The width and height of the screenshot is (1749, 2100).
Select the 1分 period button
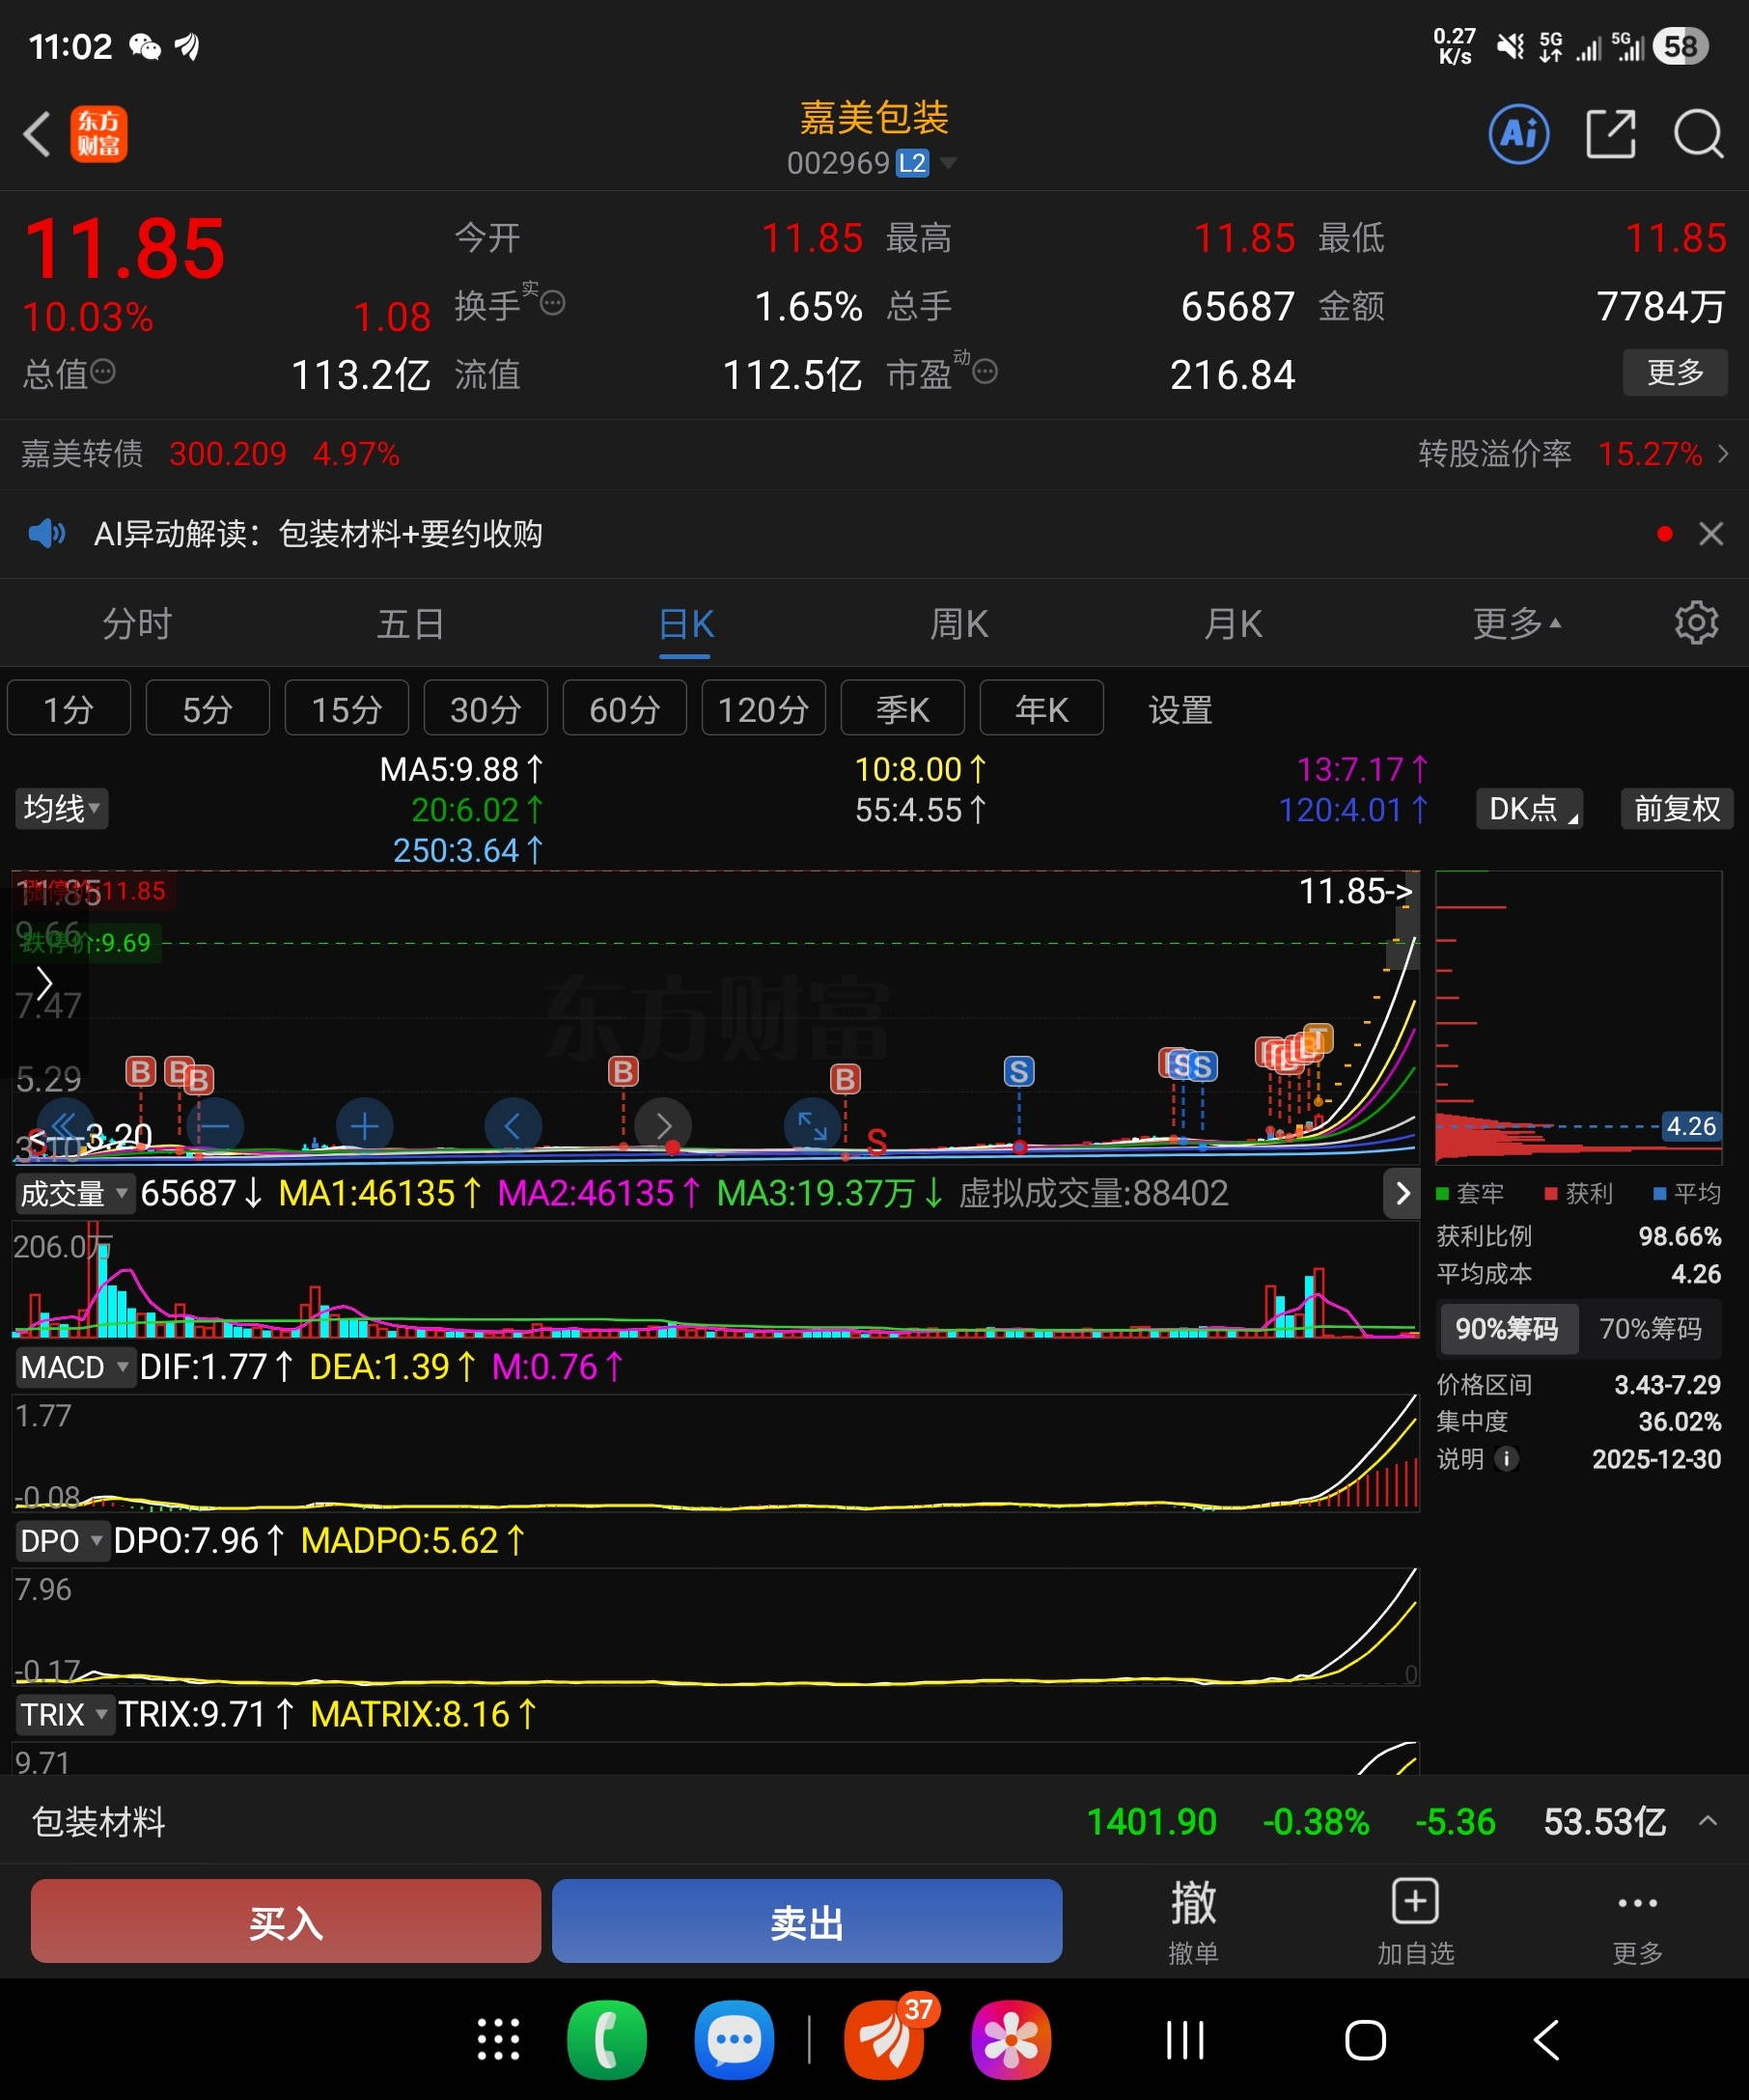coord(69,708)
